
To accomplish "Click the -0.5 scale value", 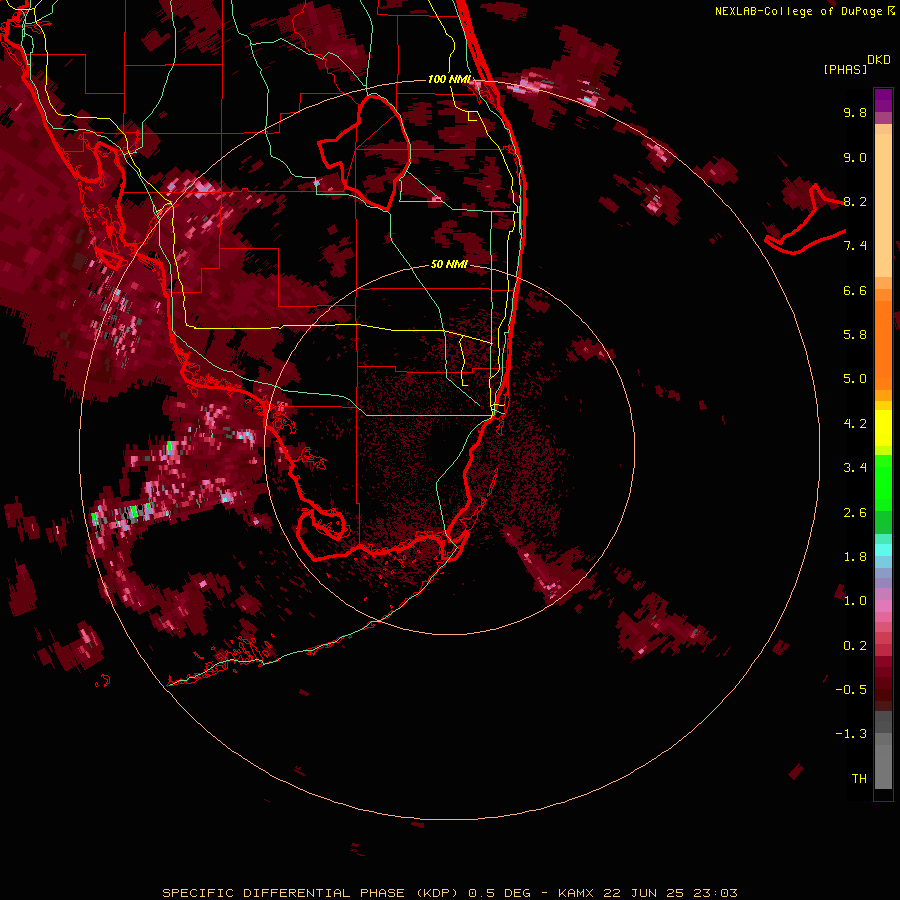I will (x=851, y=690).
